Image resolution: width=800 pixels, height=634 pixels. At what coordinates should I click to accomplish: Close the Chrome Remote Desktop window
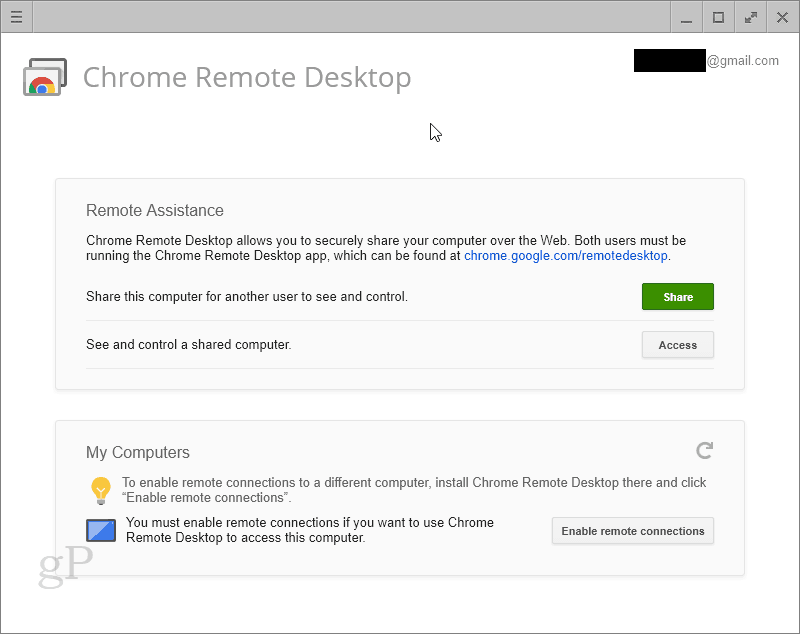point(782,17)
